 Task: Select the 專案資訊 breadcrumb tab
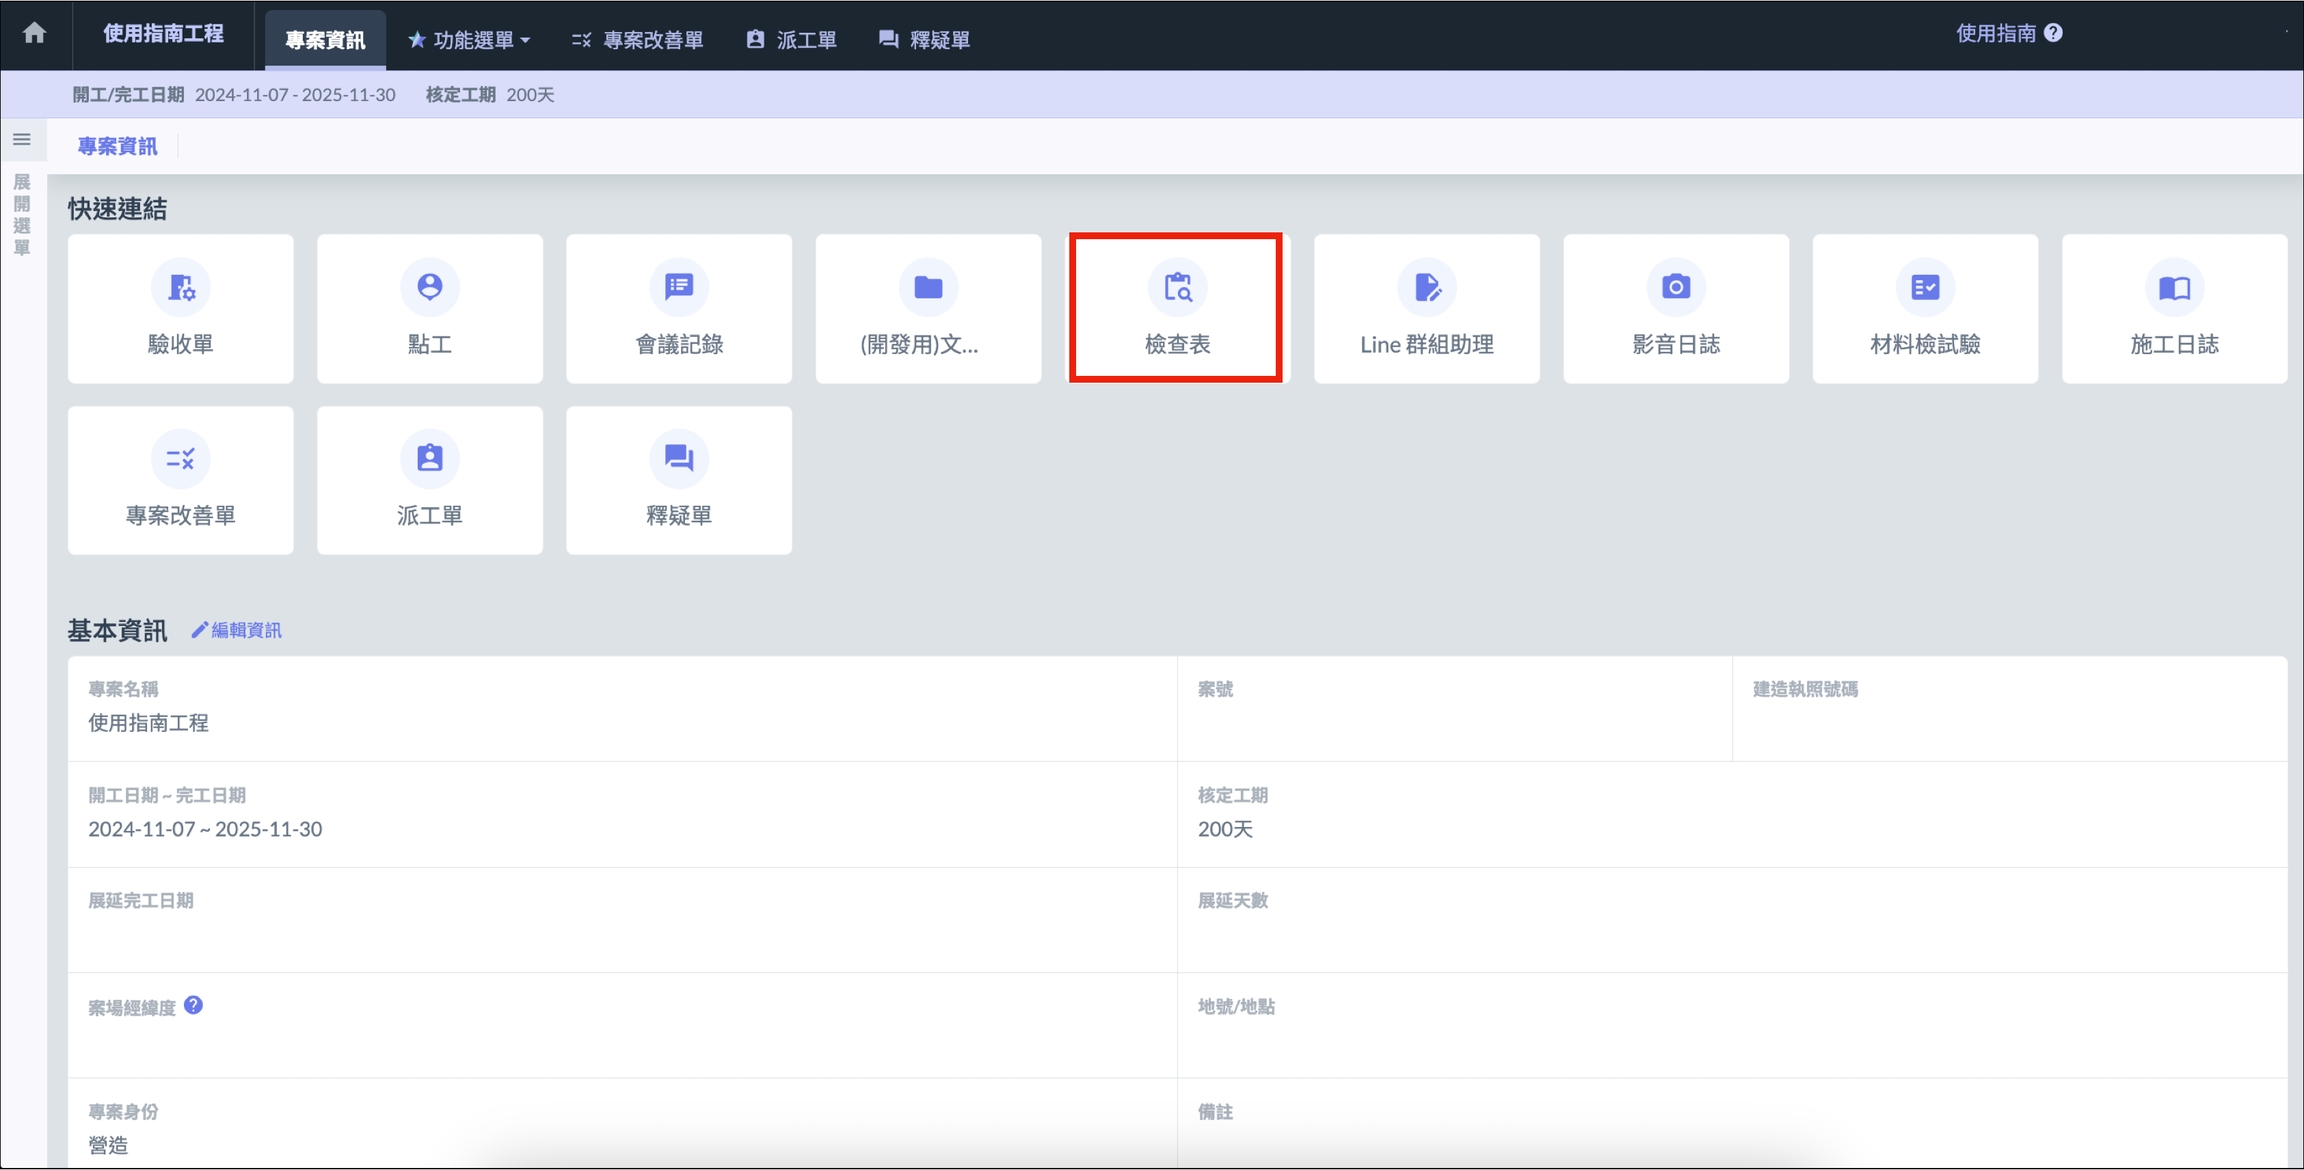[x=117, y=146]
